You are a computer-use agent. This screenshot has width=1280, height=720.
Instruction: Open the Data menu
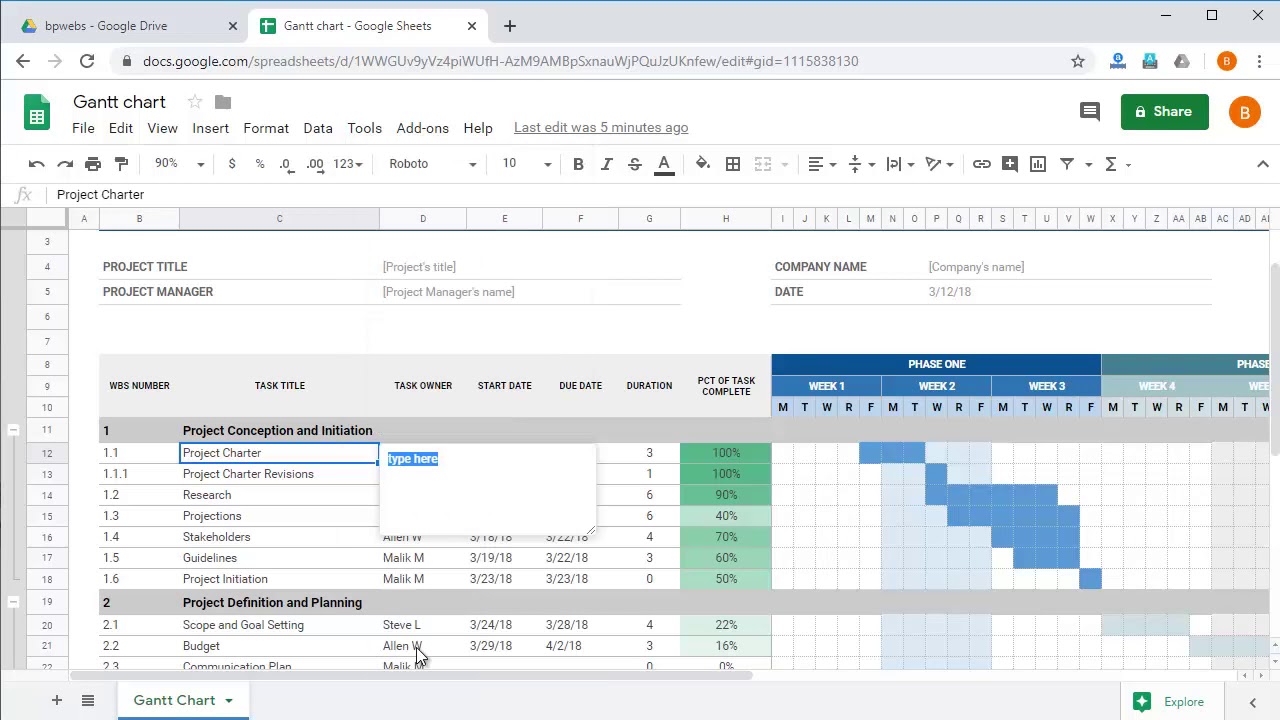click(318, 128)
